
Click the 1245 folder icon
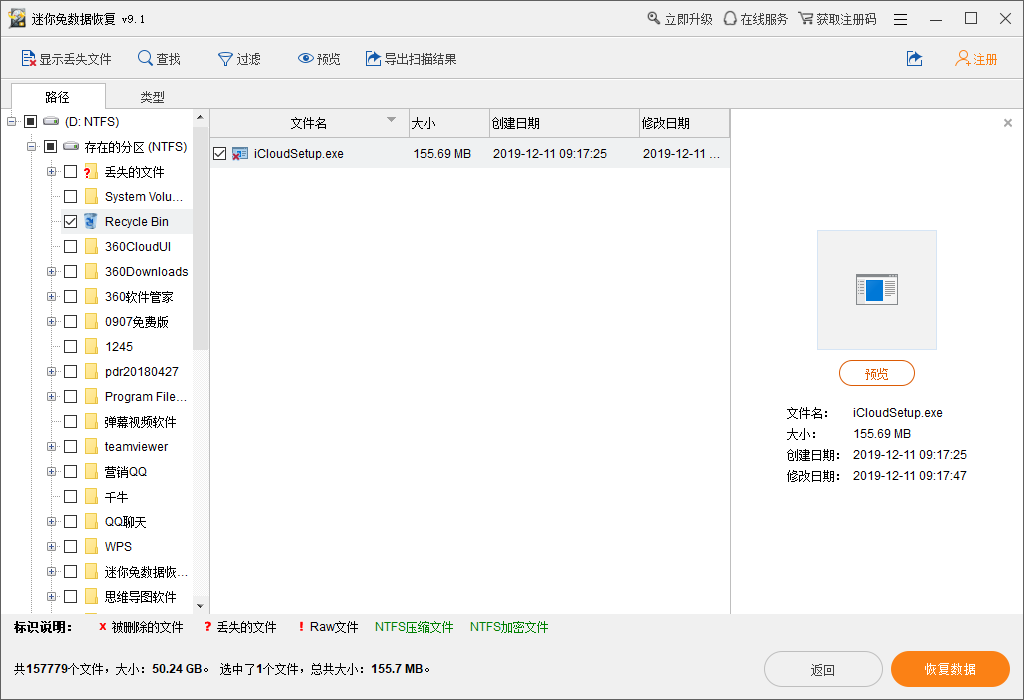click(x=91, y=347)
